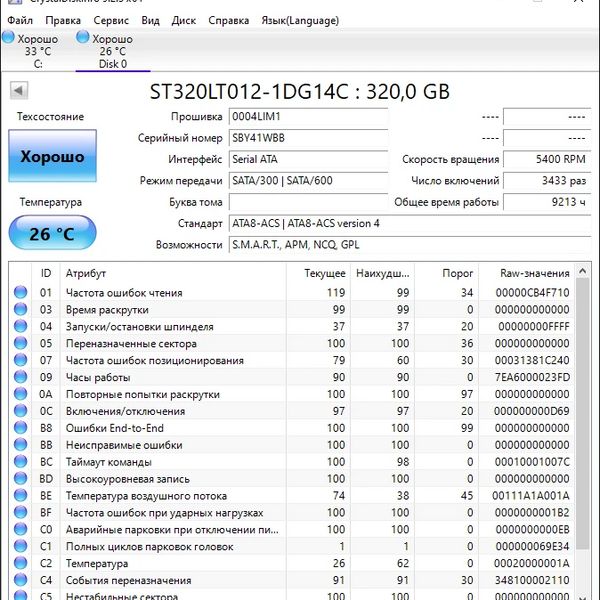
Task: Click status icon of row 07 Частота ошибок позиционирования
Action: pos(21,360)
